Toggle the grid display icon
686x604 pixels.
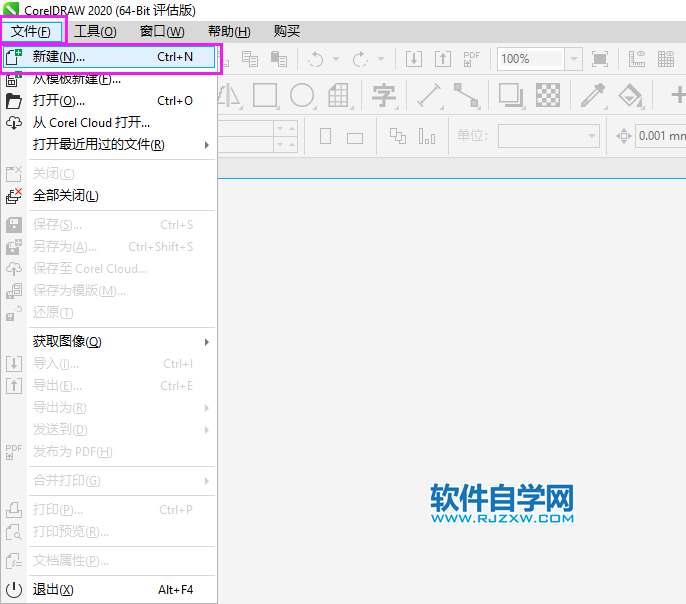click(x=666, y=59)
